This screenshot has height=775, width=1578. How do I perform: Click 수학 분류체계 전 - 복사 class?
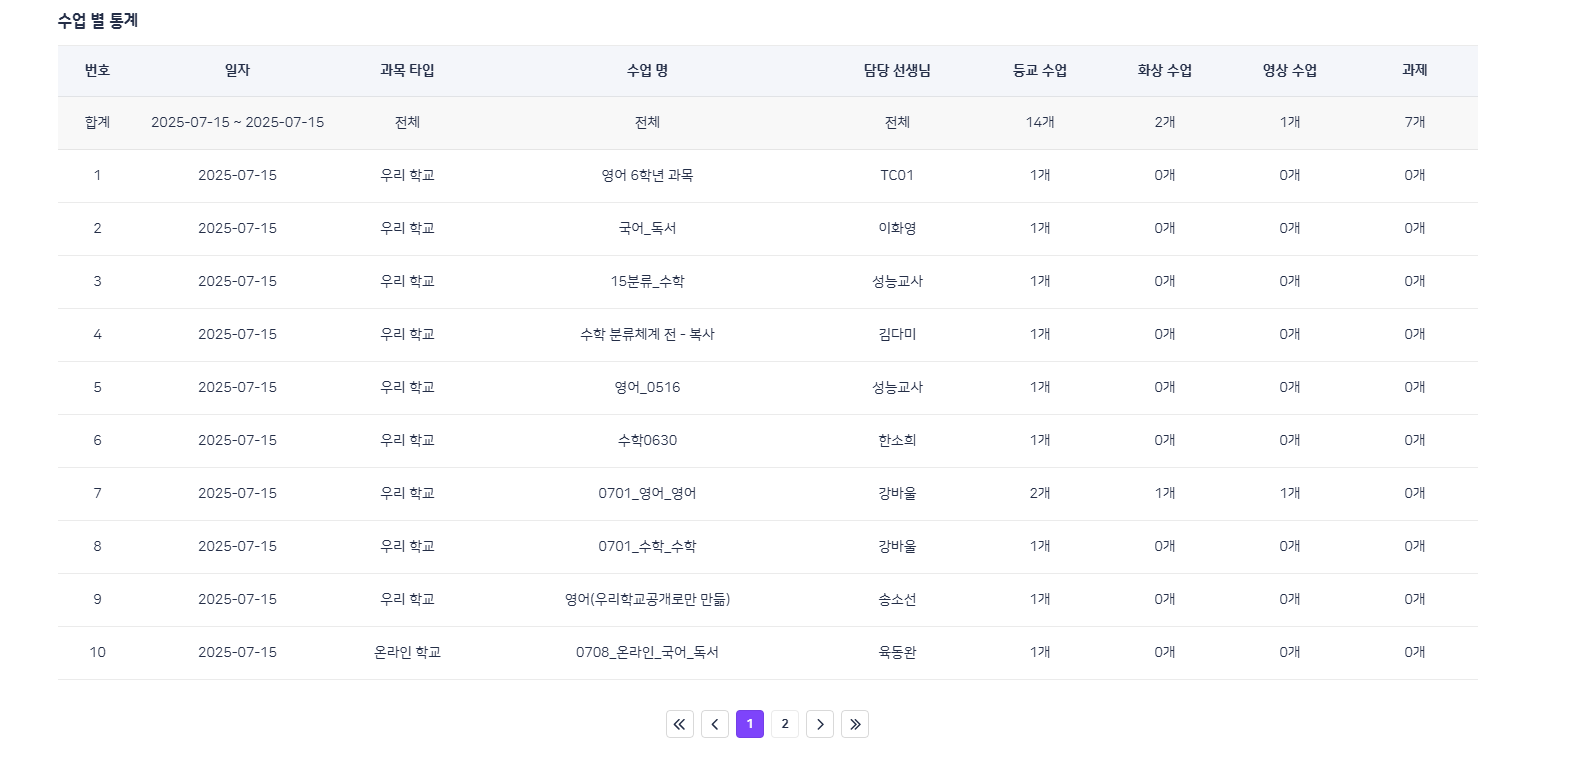(647, 334)
